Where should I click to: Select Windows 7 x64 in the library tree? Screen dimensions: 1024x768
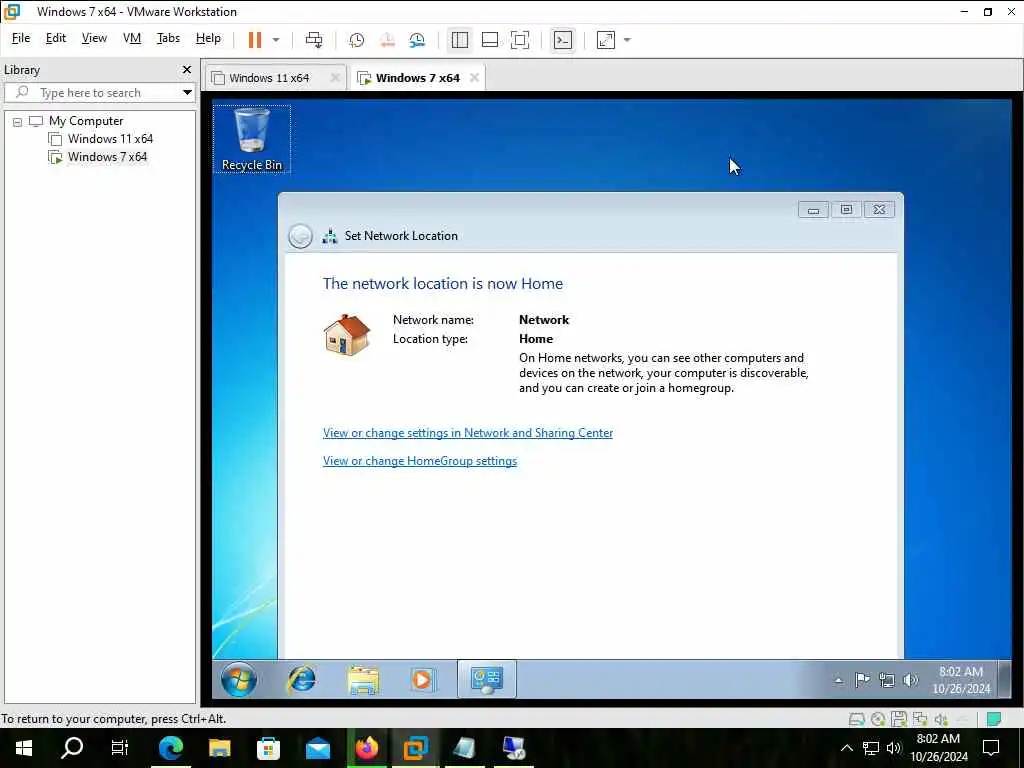(107, 157)
